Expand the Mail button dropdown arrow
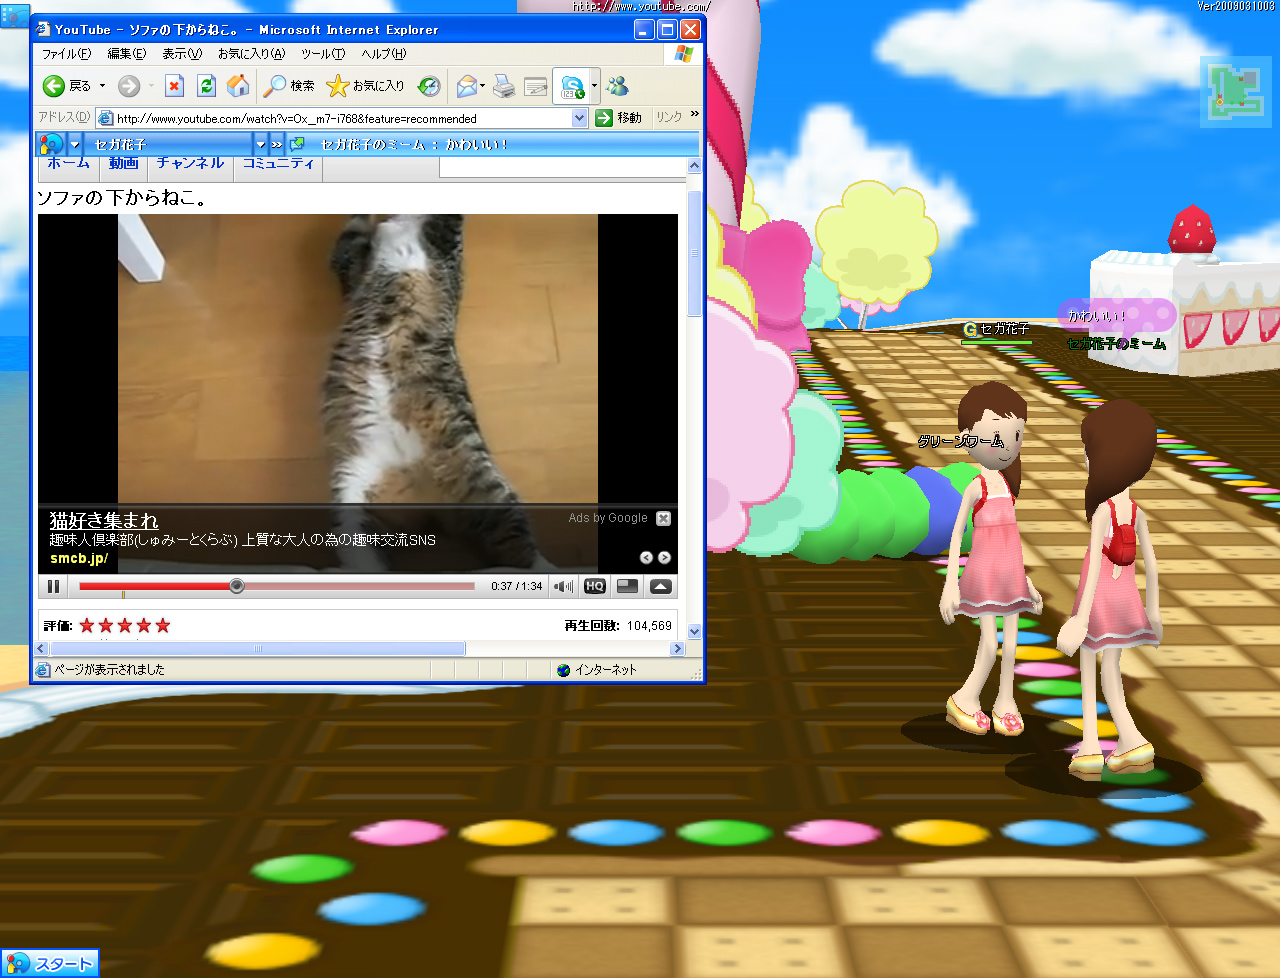The width and height of the screenshot is (1280, 978). pyautogui.click(x=483, y=86)
